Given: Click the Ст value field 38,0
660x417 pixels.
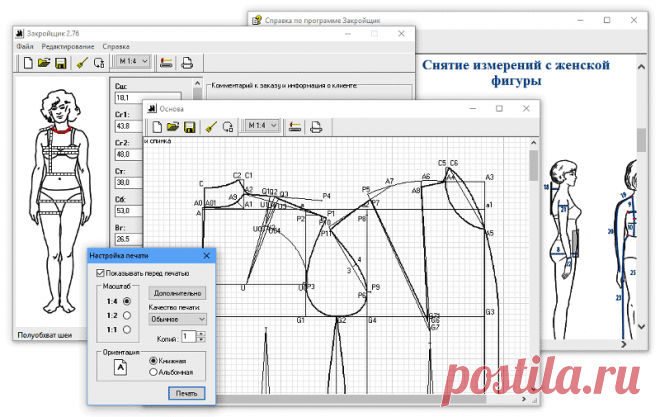Looking at the screenshot, I should [128, 182].
